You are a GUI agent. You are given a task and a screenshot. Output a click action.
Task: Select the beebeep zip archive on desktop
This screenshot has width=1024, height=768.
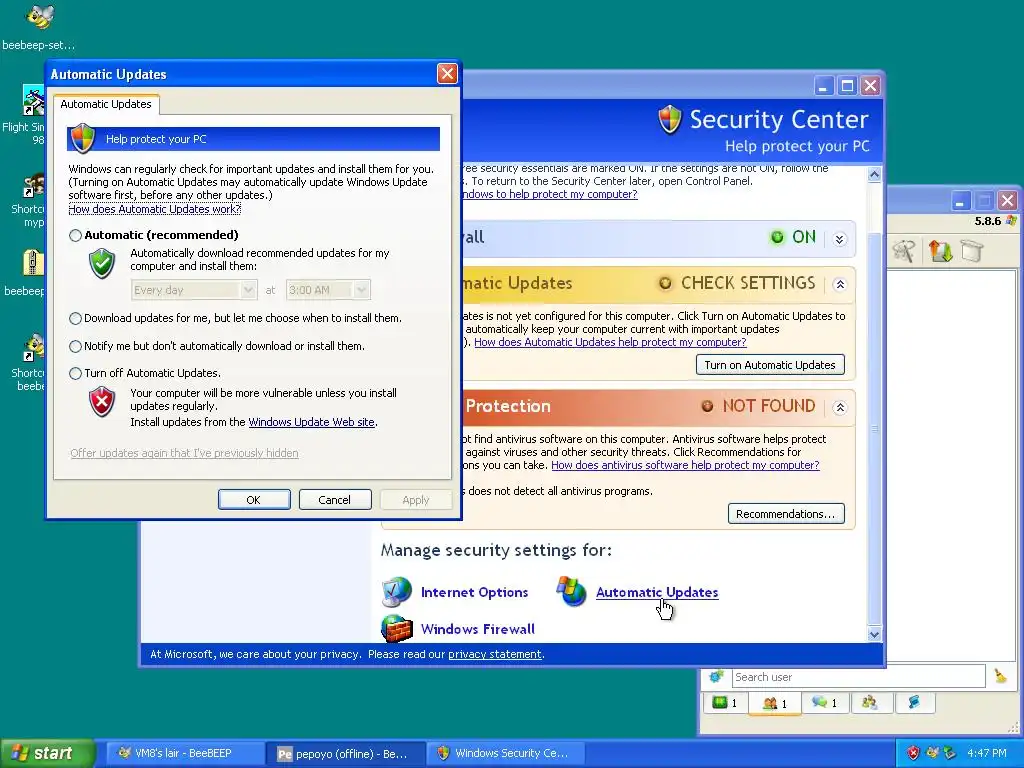coord(33,262)
